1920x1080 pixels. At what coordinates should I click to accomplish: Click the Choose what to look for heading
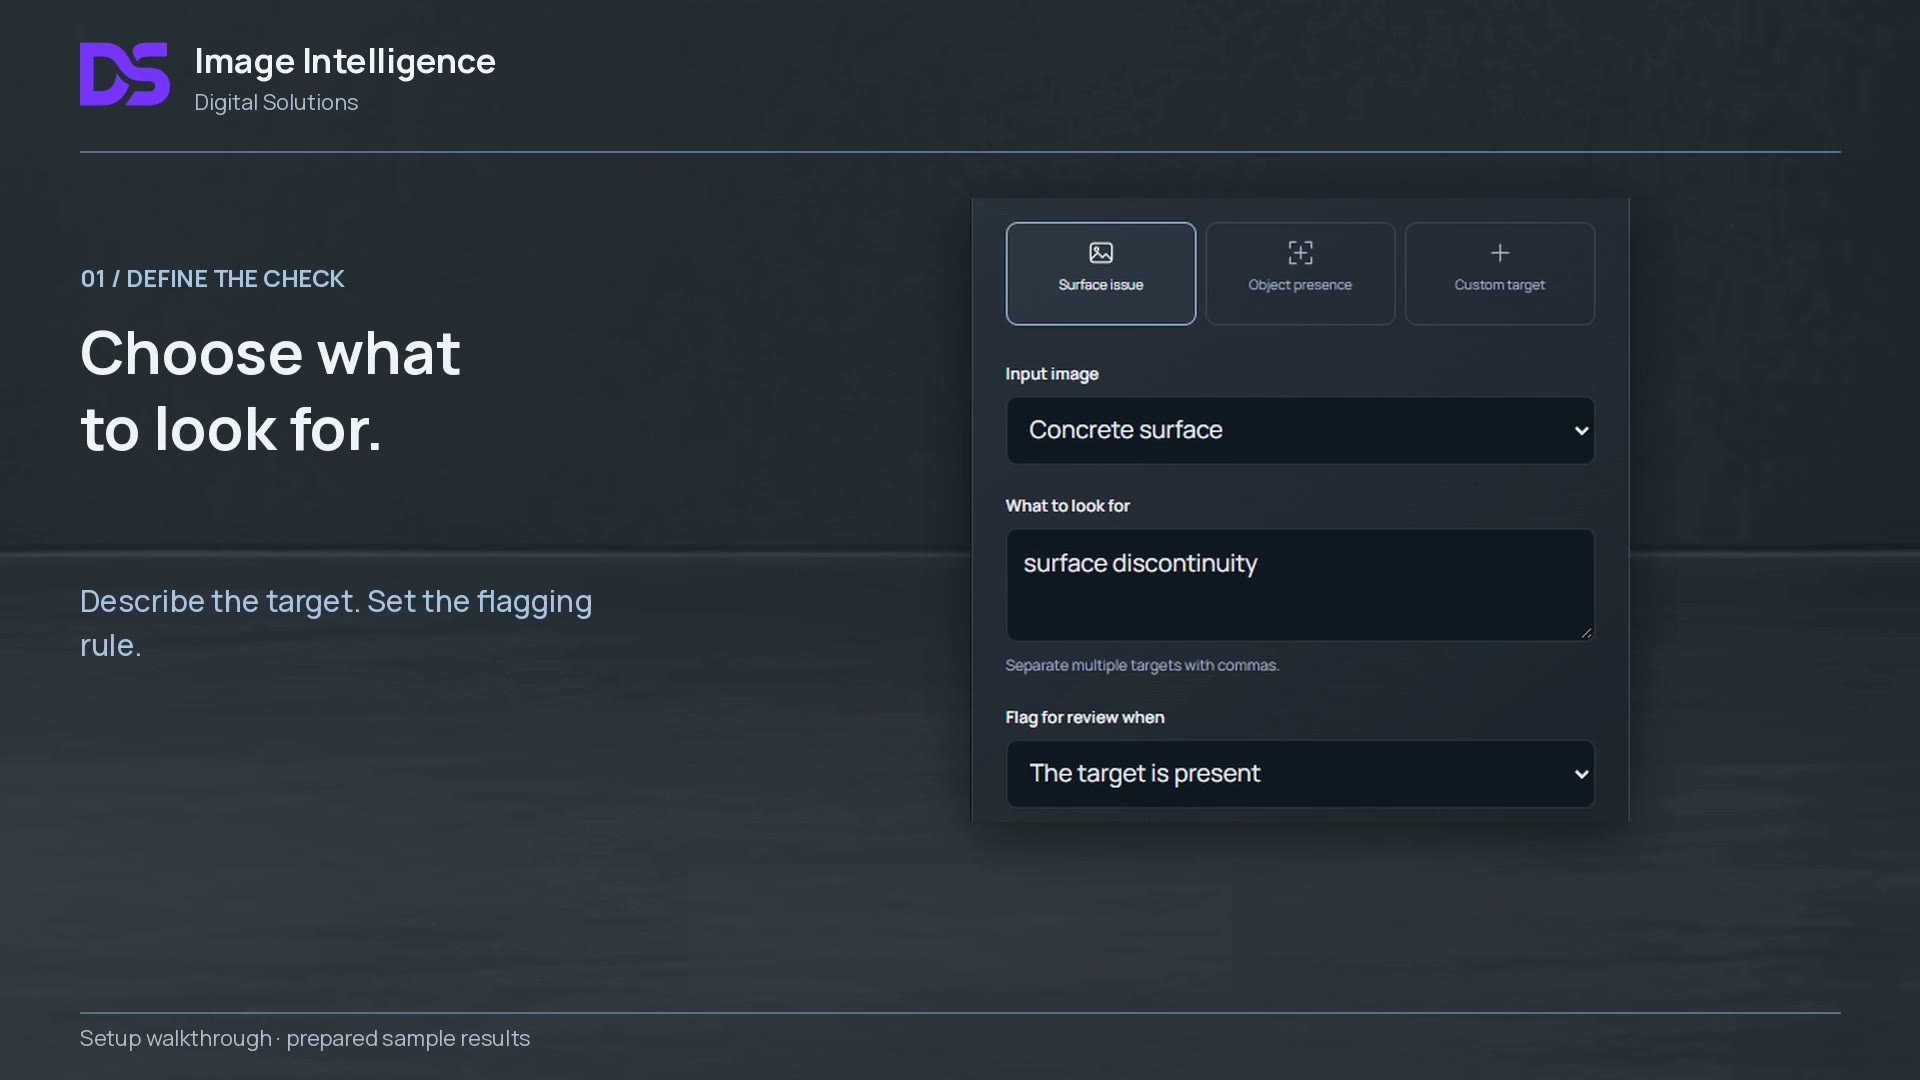[x=270, y=391]
